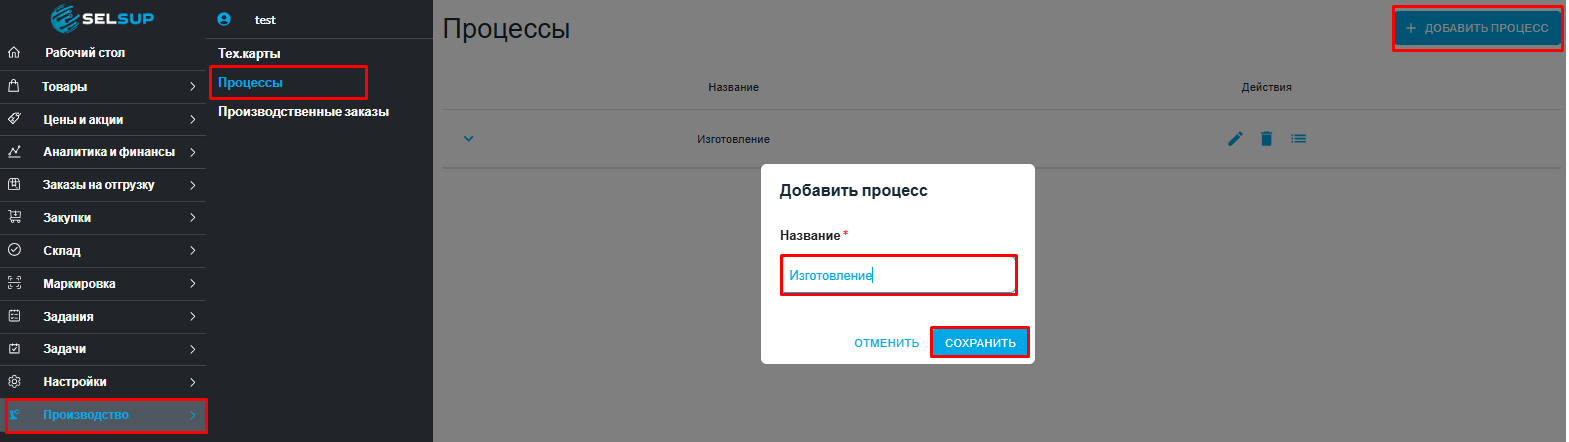
Task: Click Отменить to cancel the dialog
Action: (x=886, y=343)
